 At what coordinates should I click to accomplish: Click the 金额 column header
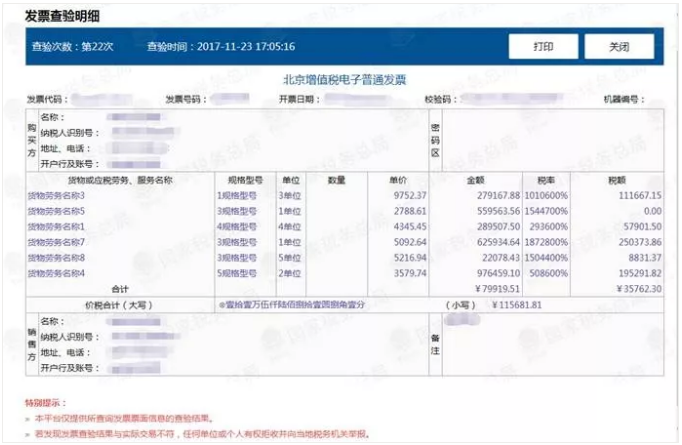click(x=475, y=181)
